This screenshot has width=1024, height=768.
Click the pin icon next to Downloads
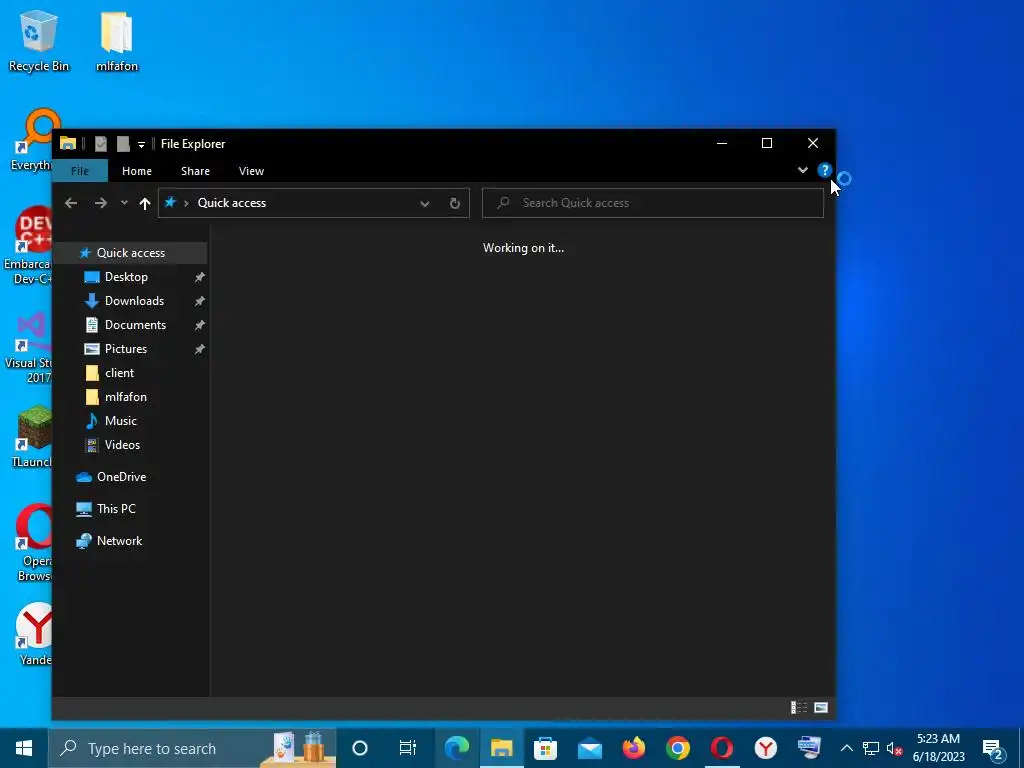(x=200, y=301)
